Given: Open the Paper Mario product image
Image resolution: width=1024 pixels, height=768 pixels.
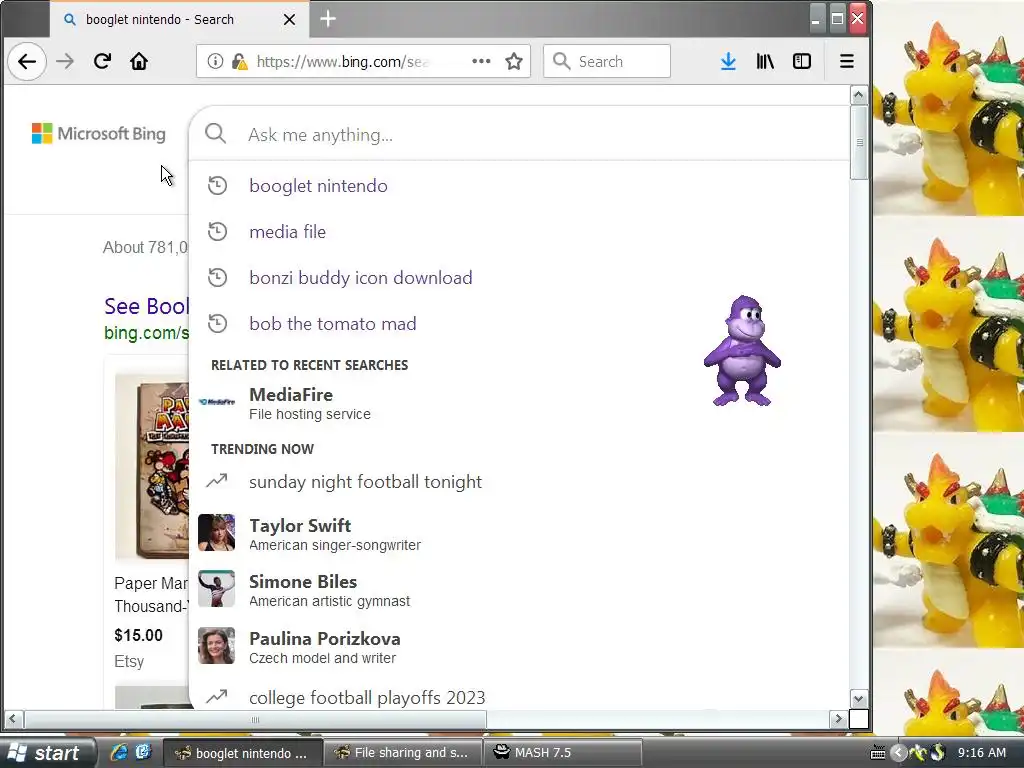Looking at the screenshot, I should (152, 466).
